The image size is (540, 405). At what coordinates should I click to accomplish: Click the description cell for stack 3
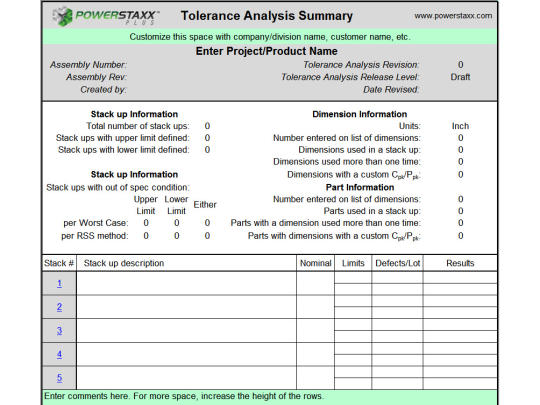[x=186, y=331]
